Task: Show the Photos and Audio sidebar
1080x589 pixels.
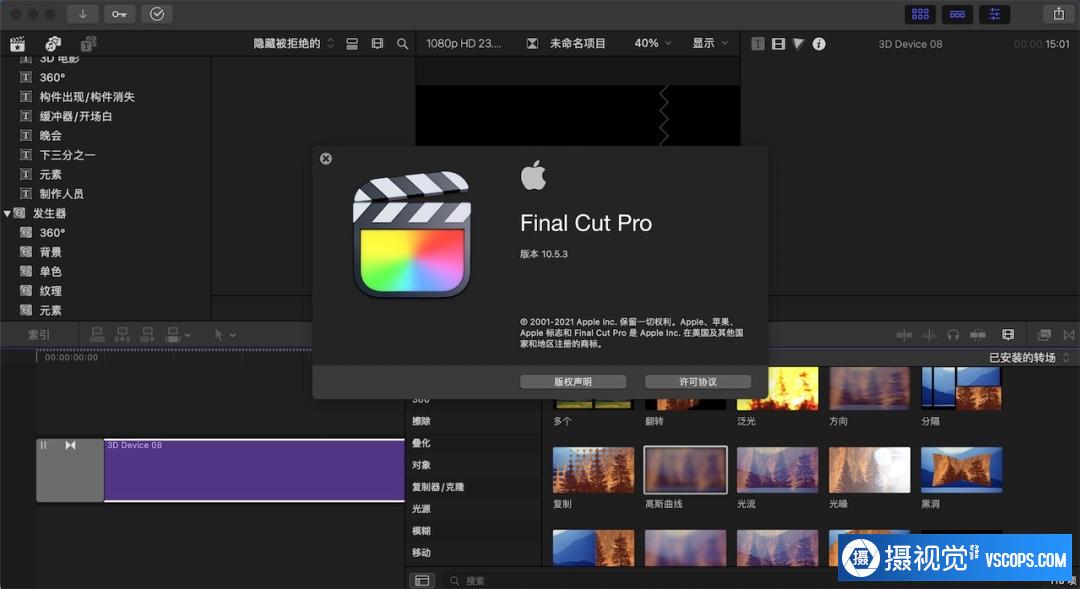Action: [x=53, y=43]
